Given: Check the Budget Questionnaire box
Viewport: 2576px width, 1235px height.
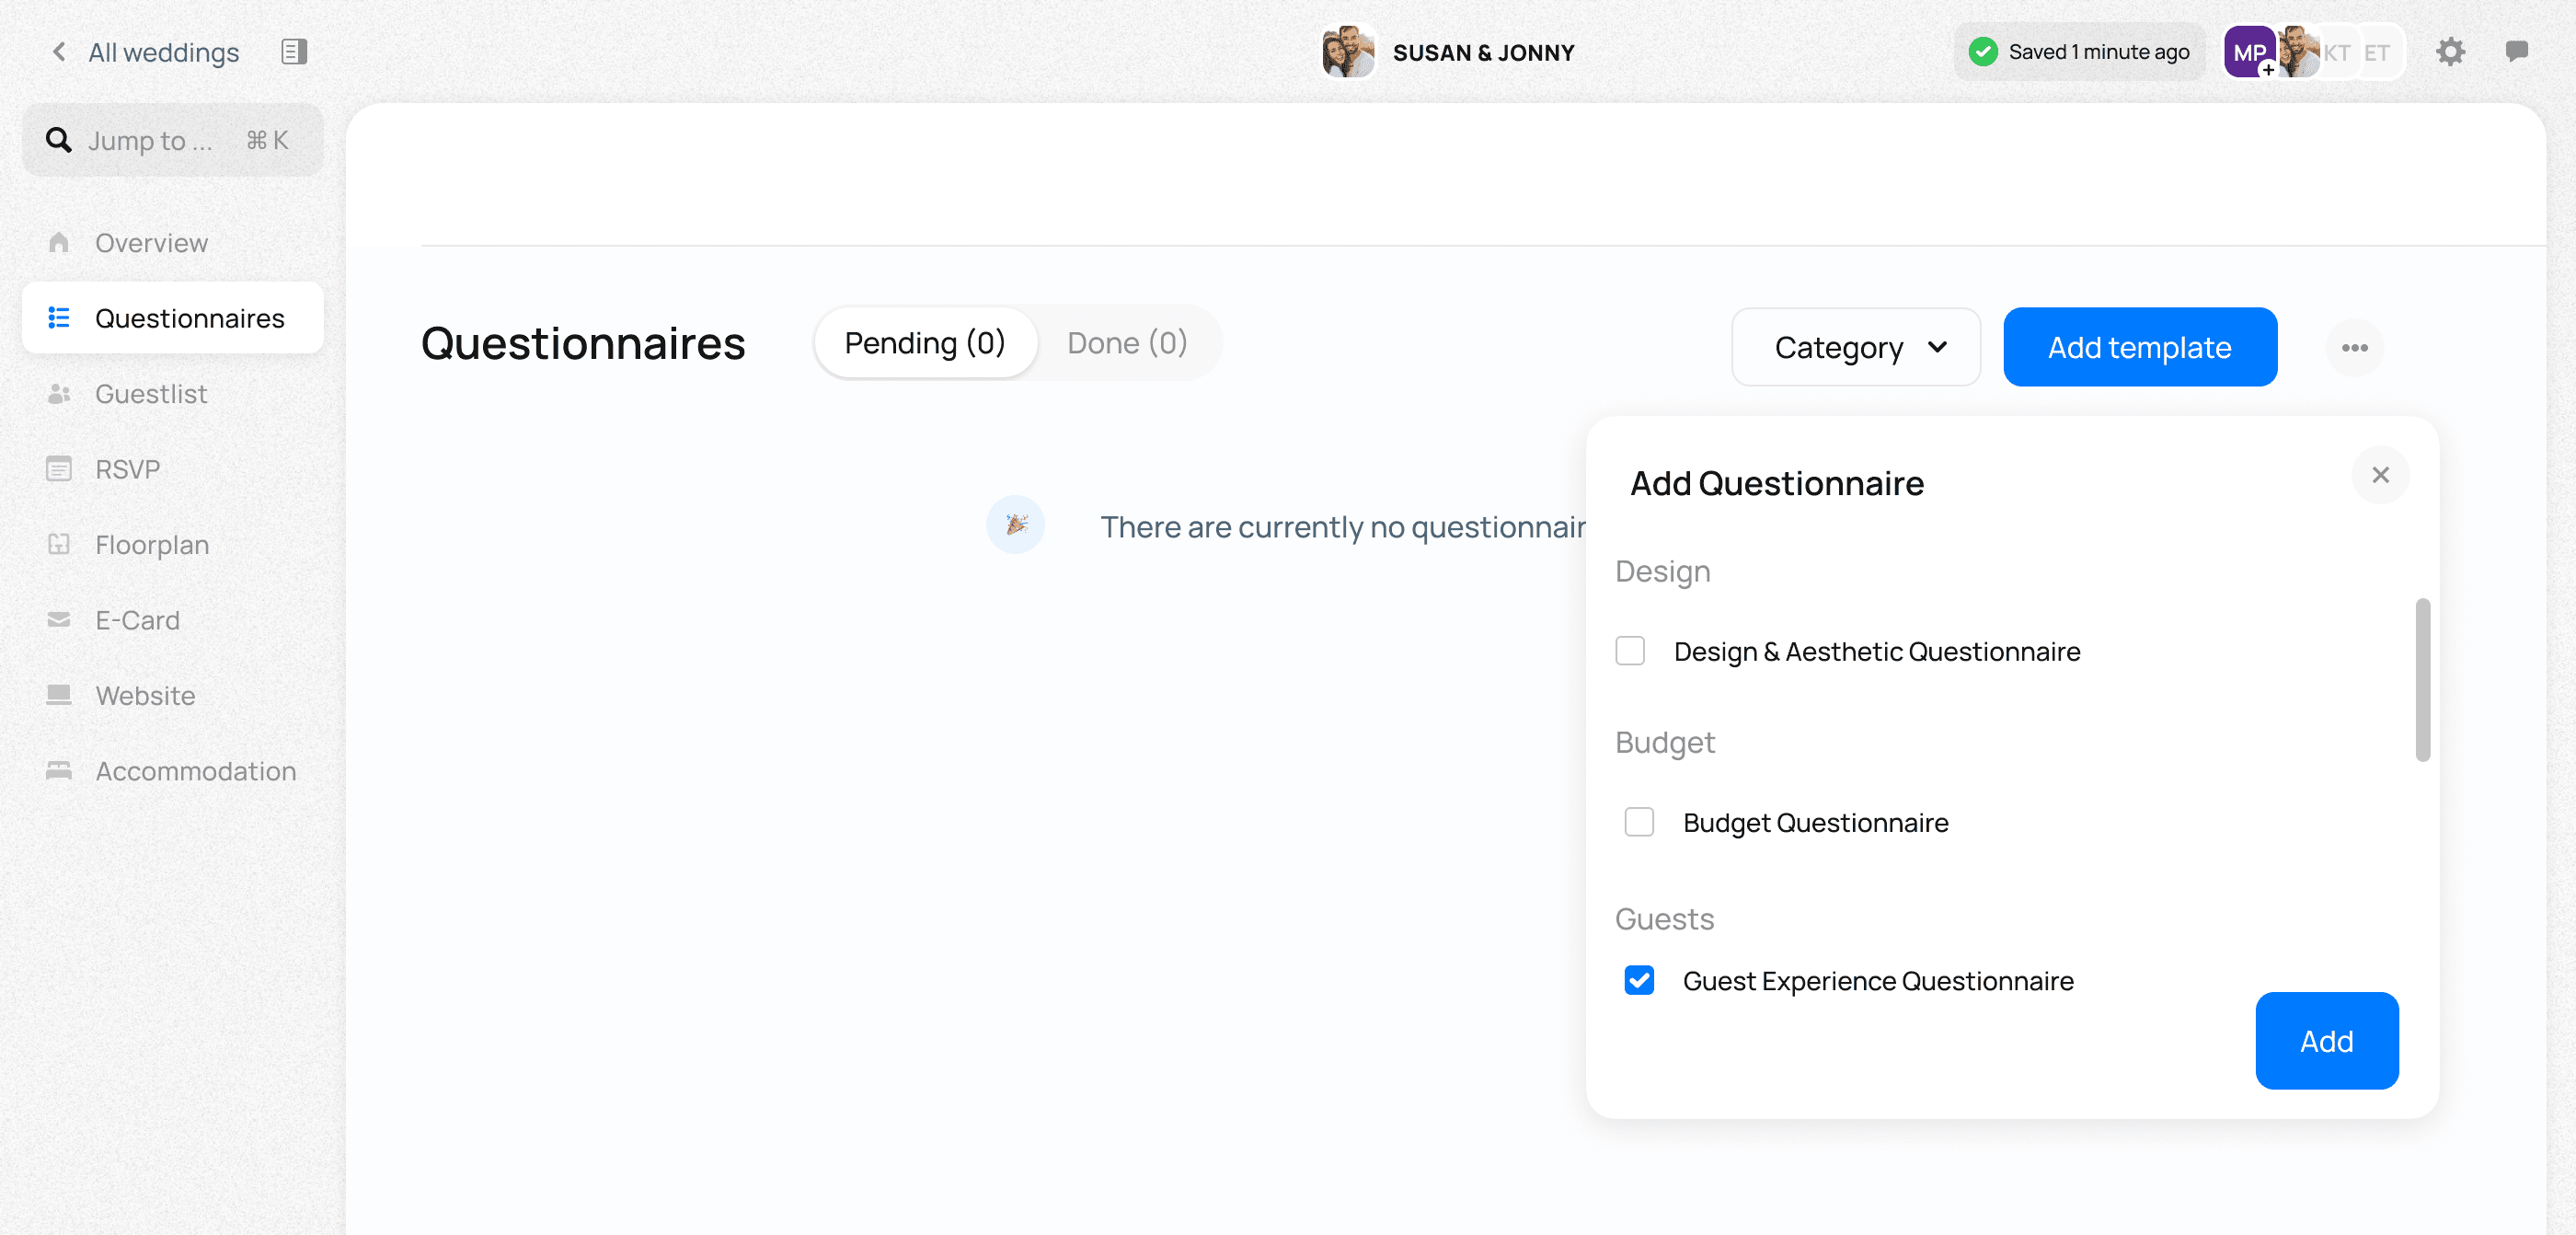Looking at the screenshot, I should 1638,822.
